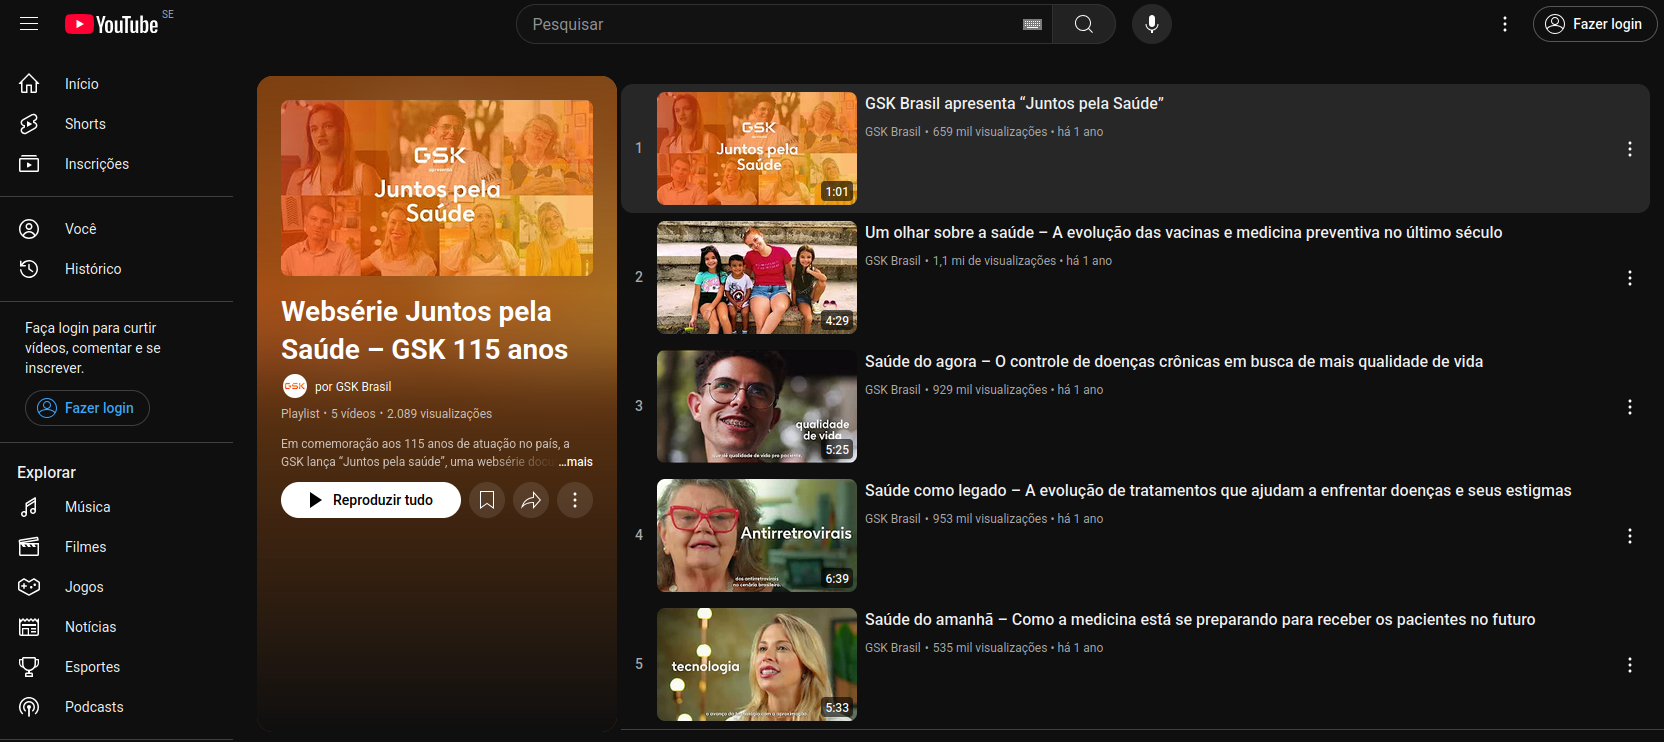Browse Música in the Explorar section
1664x742 pixels.
pos(87,507)
